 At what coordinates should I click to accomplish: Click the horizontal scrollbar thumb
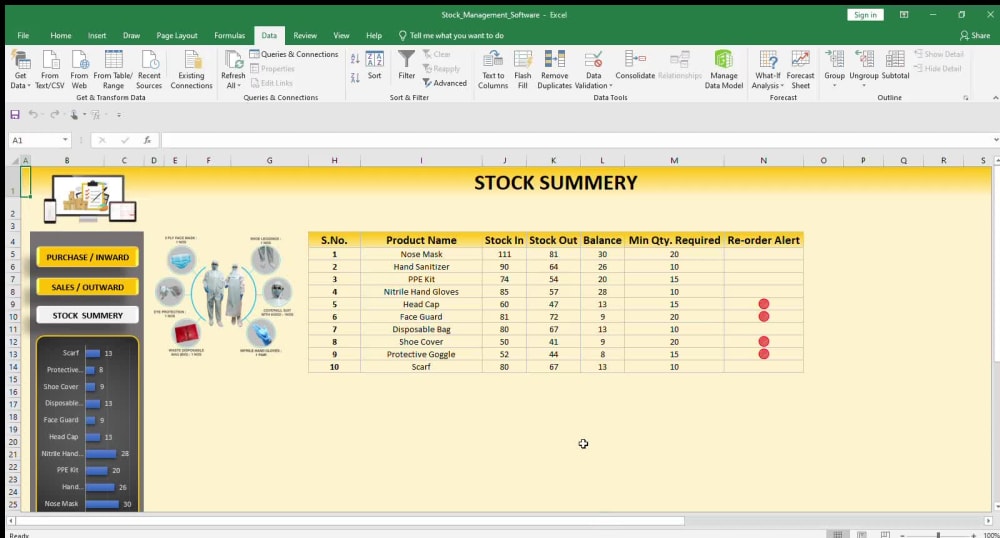click(349, 521)
